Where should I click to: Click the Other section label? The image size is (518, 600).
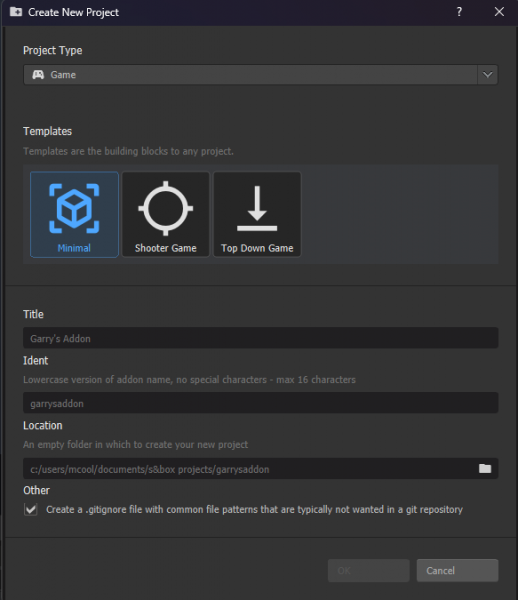(x=36, y=490)
